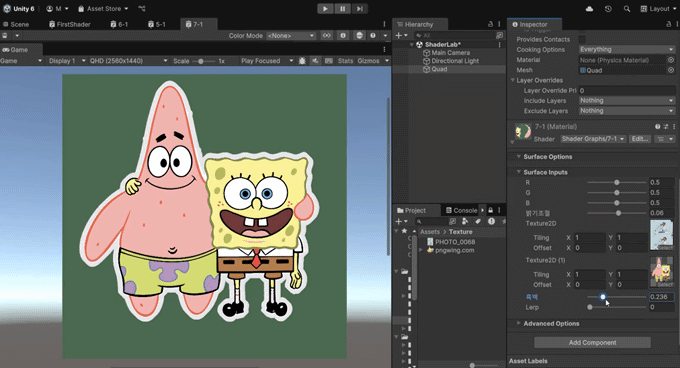Toggle the mute audio icon in Game view
The height and width of the screenshot is (368, 680).
point(315,61)
